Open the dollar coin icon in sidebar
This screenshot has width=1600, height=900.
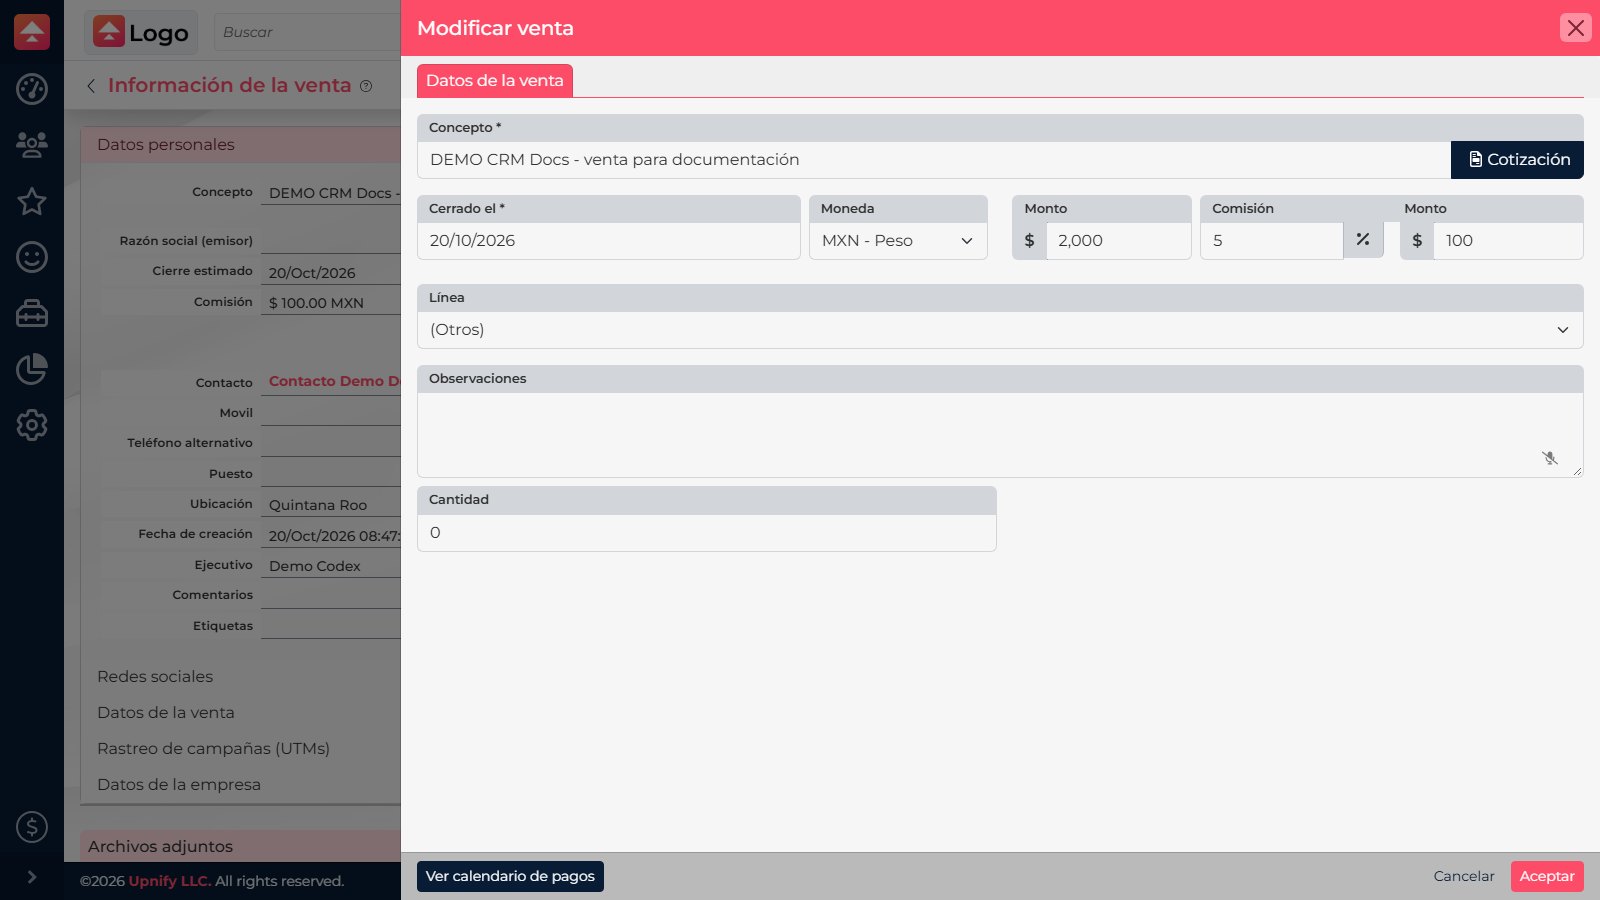[32, 827]
